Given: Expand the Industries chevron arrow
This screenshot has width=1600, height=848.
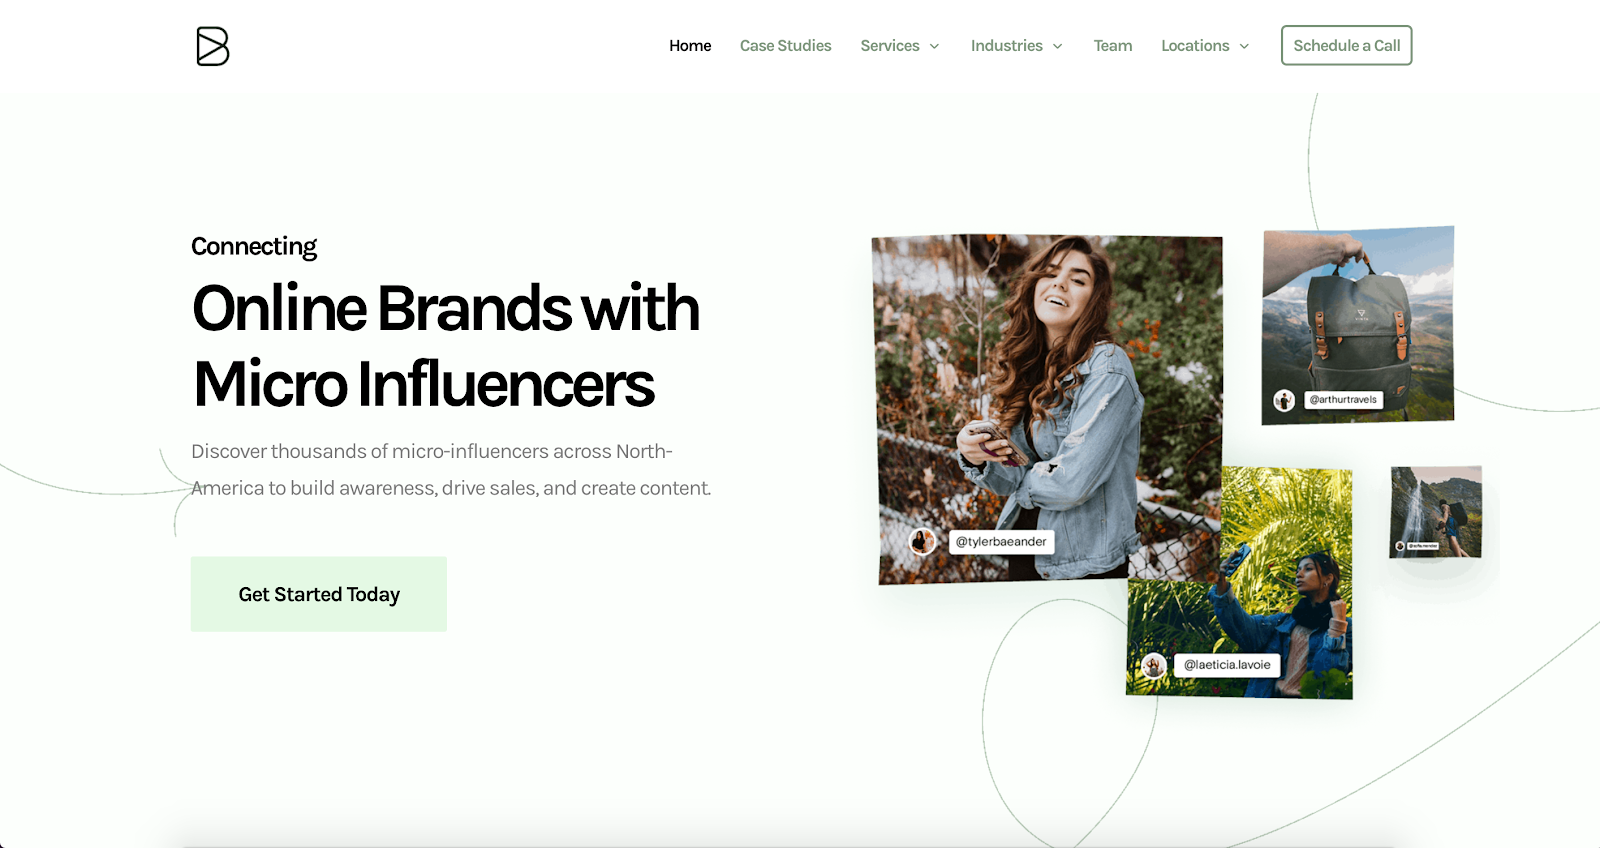Looking at the screenshot, I should (1057, 46).
